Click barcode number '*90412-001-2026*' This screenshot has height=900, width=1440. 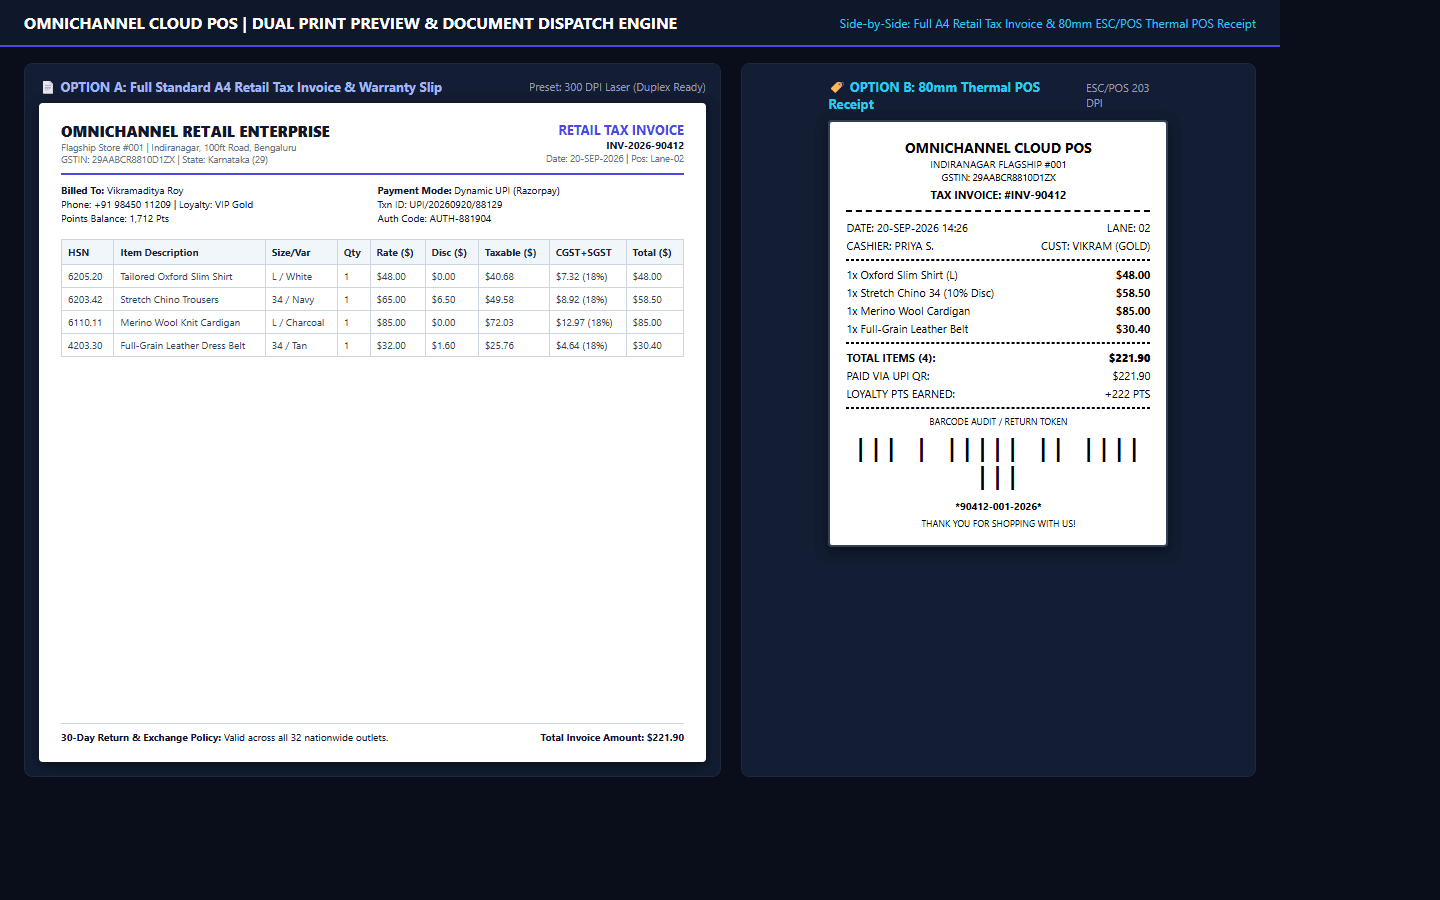click(998, 507)
